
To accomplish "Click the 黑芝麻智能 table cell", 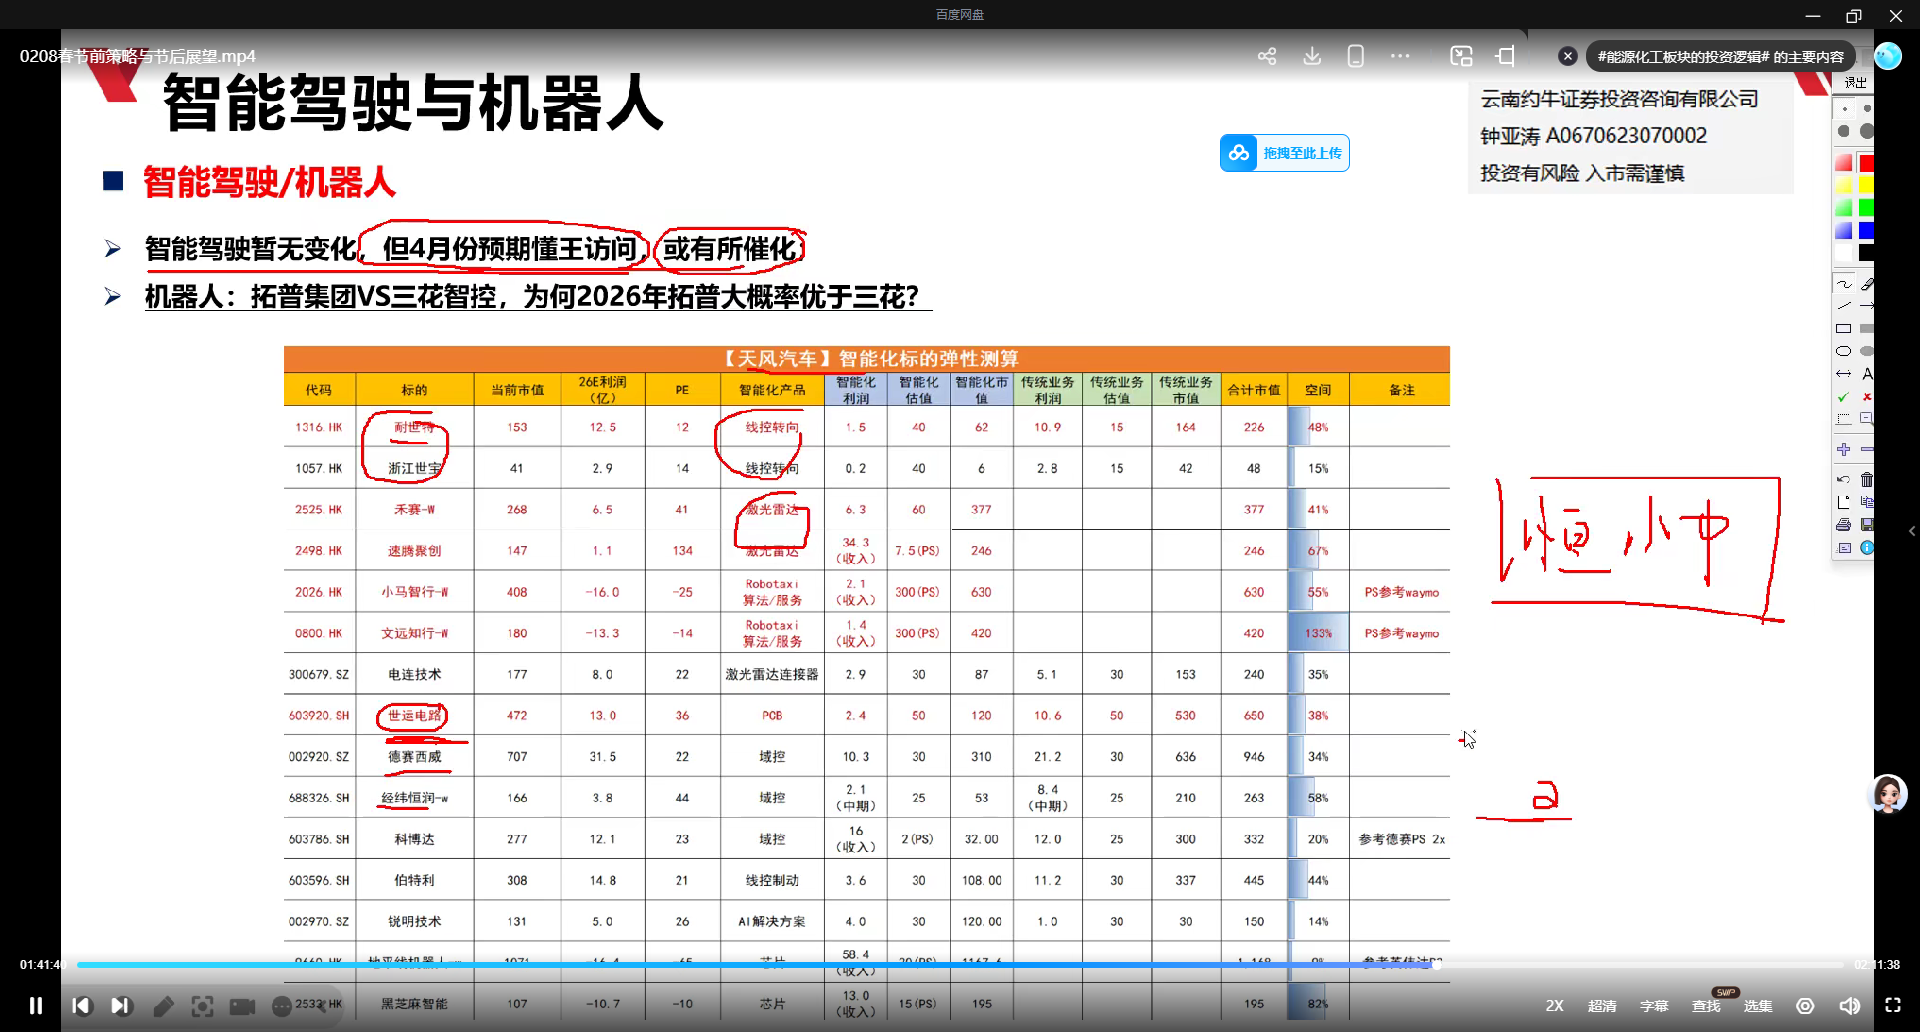I will tap(415, 1004).
